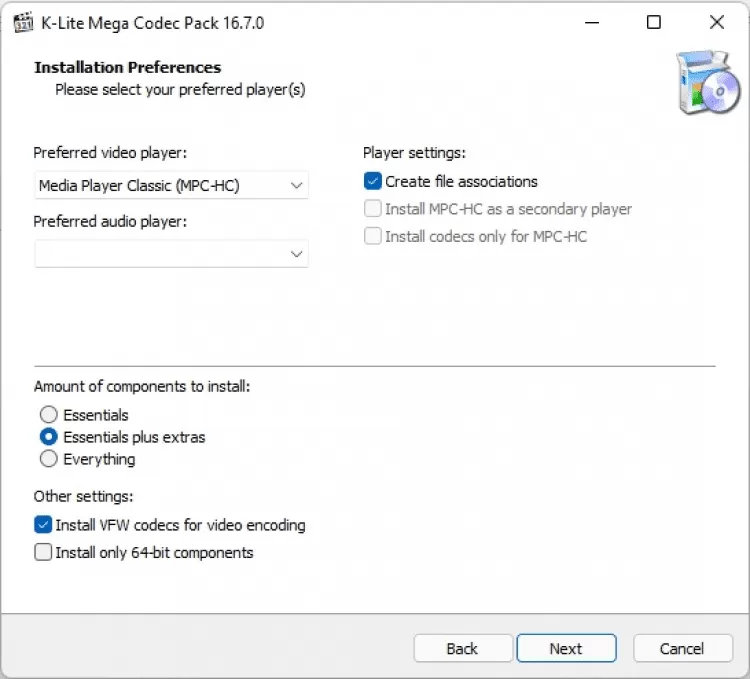The image size is (750, 679).
Task: Go back with the Back button
Action: tap(462, 649)
